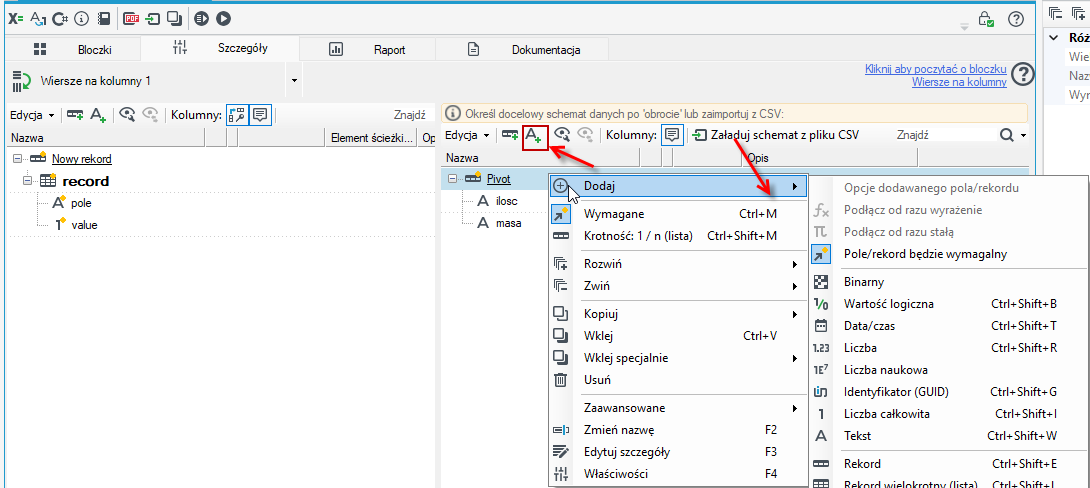The image size is (1090, 488).
Task: Toggle Pole/rekord będzie wymagalny option
Action: point(950,254)
